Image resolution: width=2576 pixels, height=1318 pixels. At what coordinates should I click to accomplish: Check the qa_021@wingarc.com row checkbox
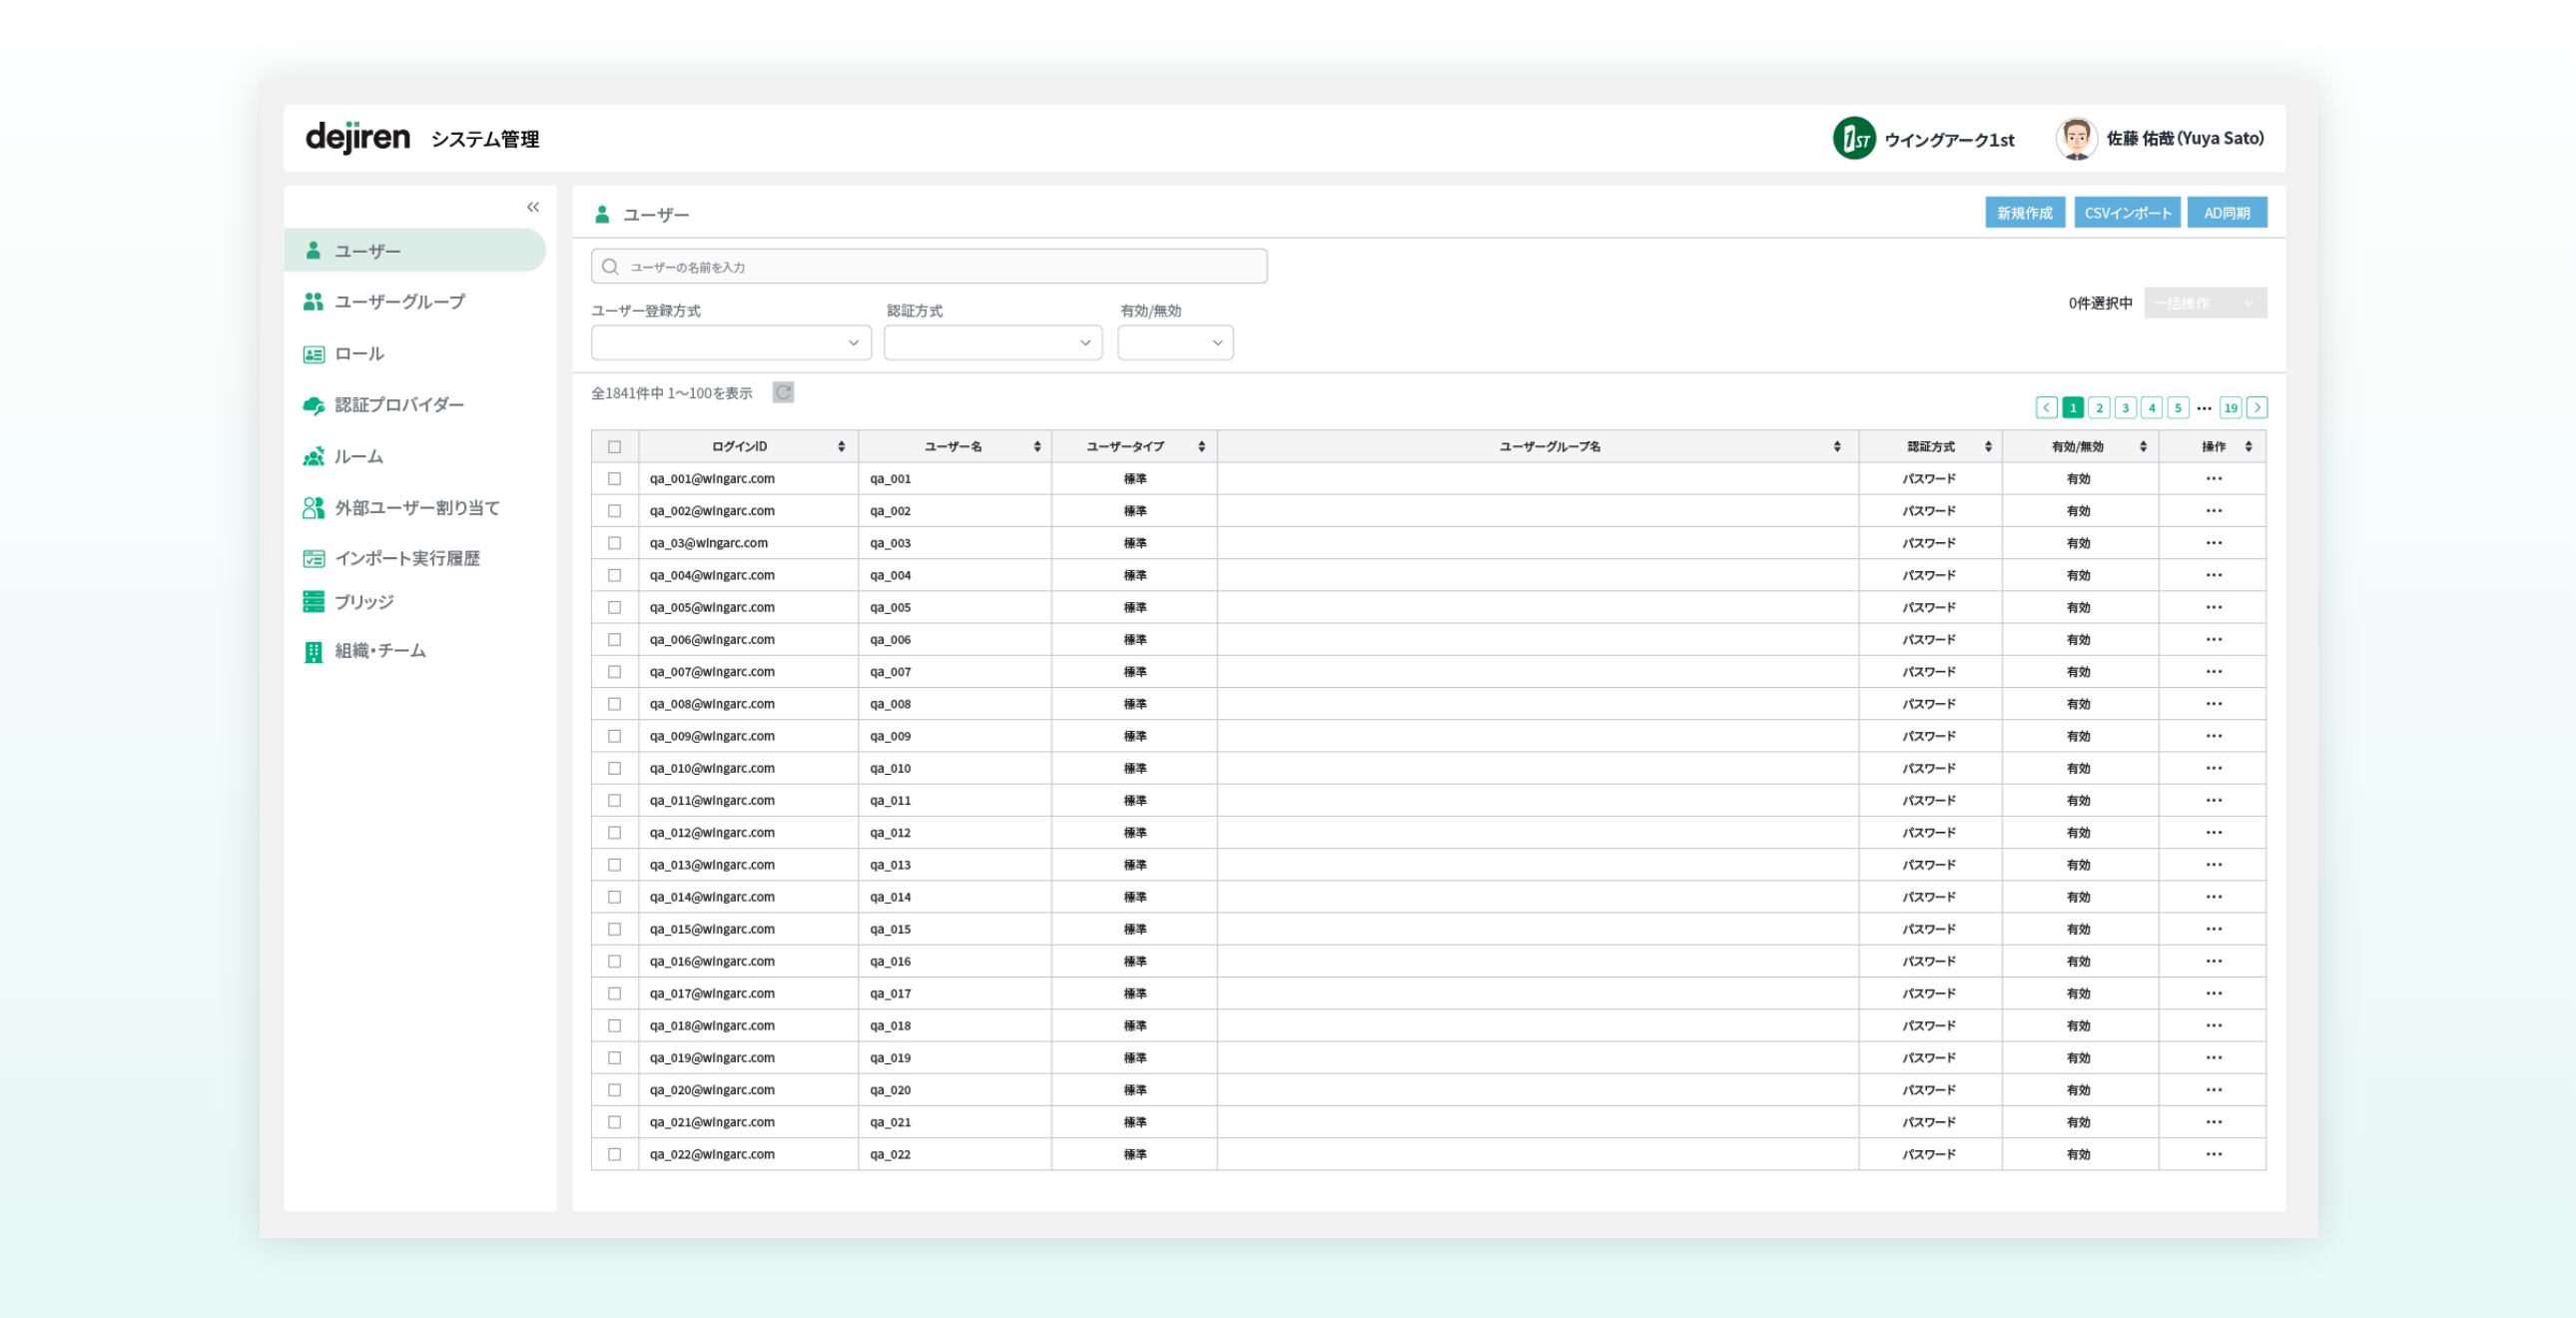pyautogui.click(x=614, y=1122)
